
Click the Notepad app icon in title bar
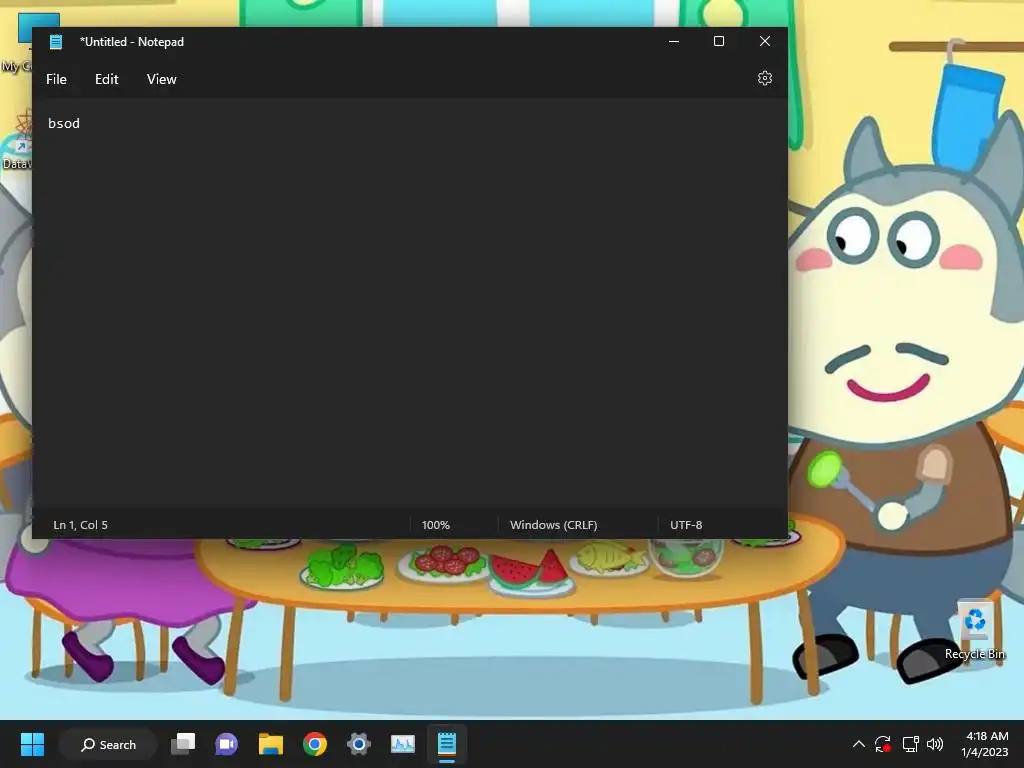pos(56,42)
